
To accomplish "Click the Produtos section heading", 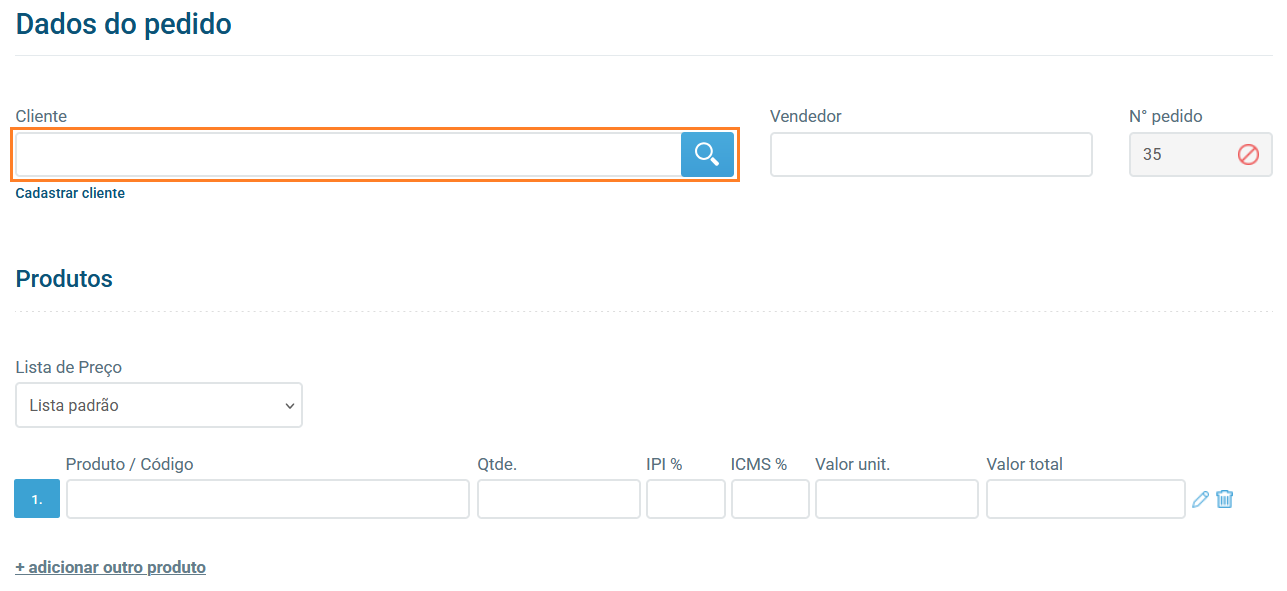I will pyautogui.click(x=64, y=279).
